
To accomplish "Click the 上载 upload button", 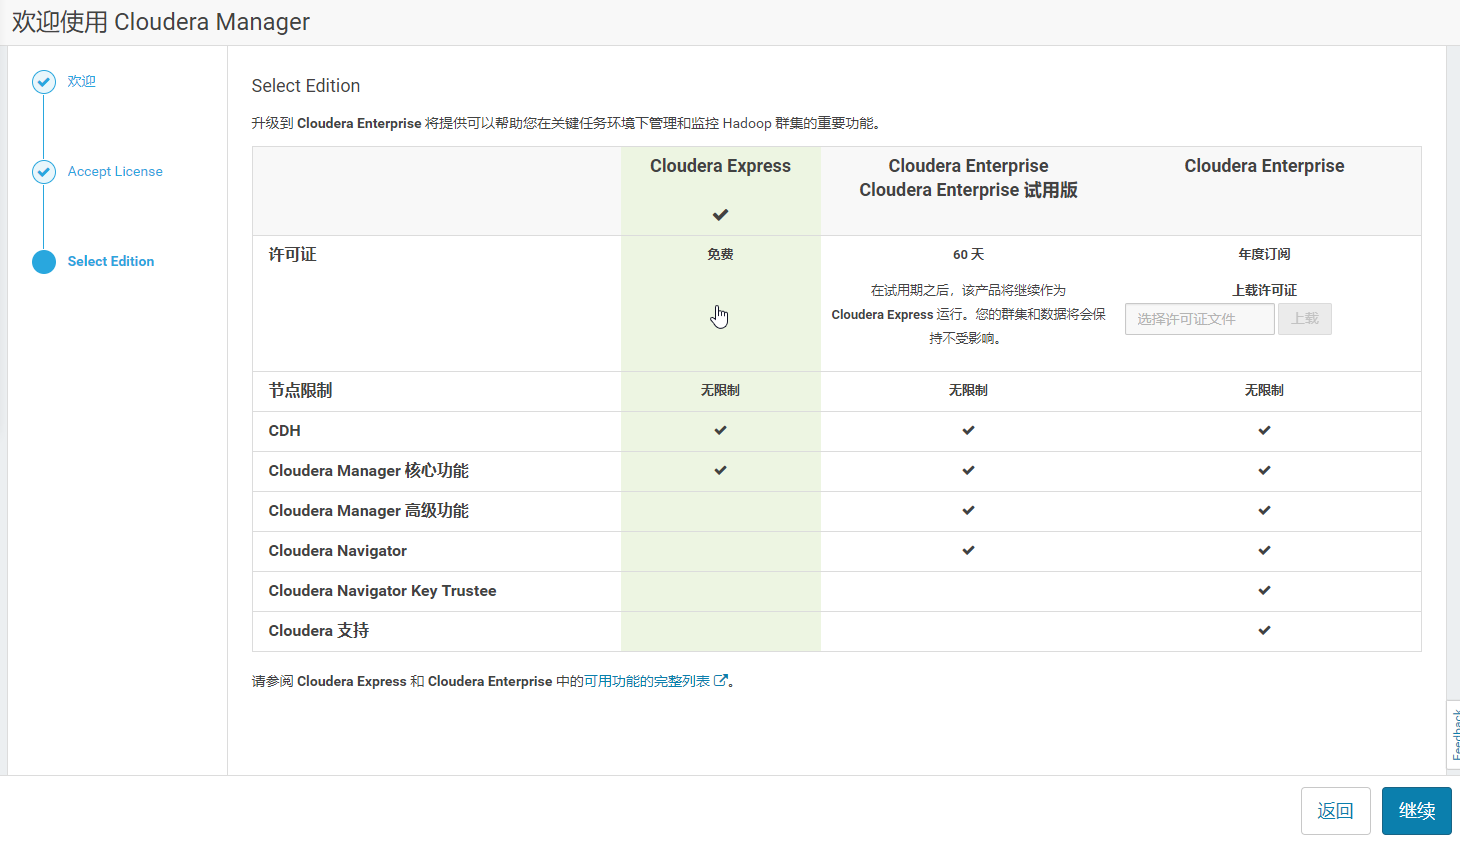I will click(x=1305, y=319).
